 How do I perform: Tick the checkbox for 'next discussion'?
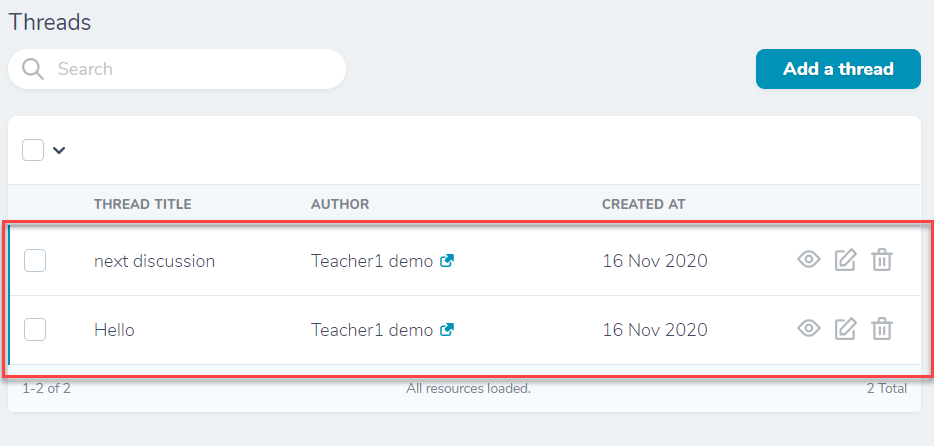pyautogui.click(x=35, y=261)
